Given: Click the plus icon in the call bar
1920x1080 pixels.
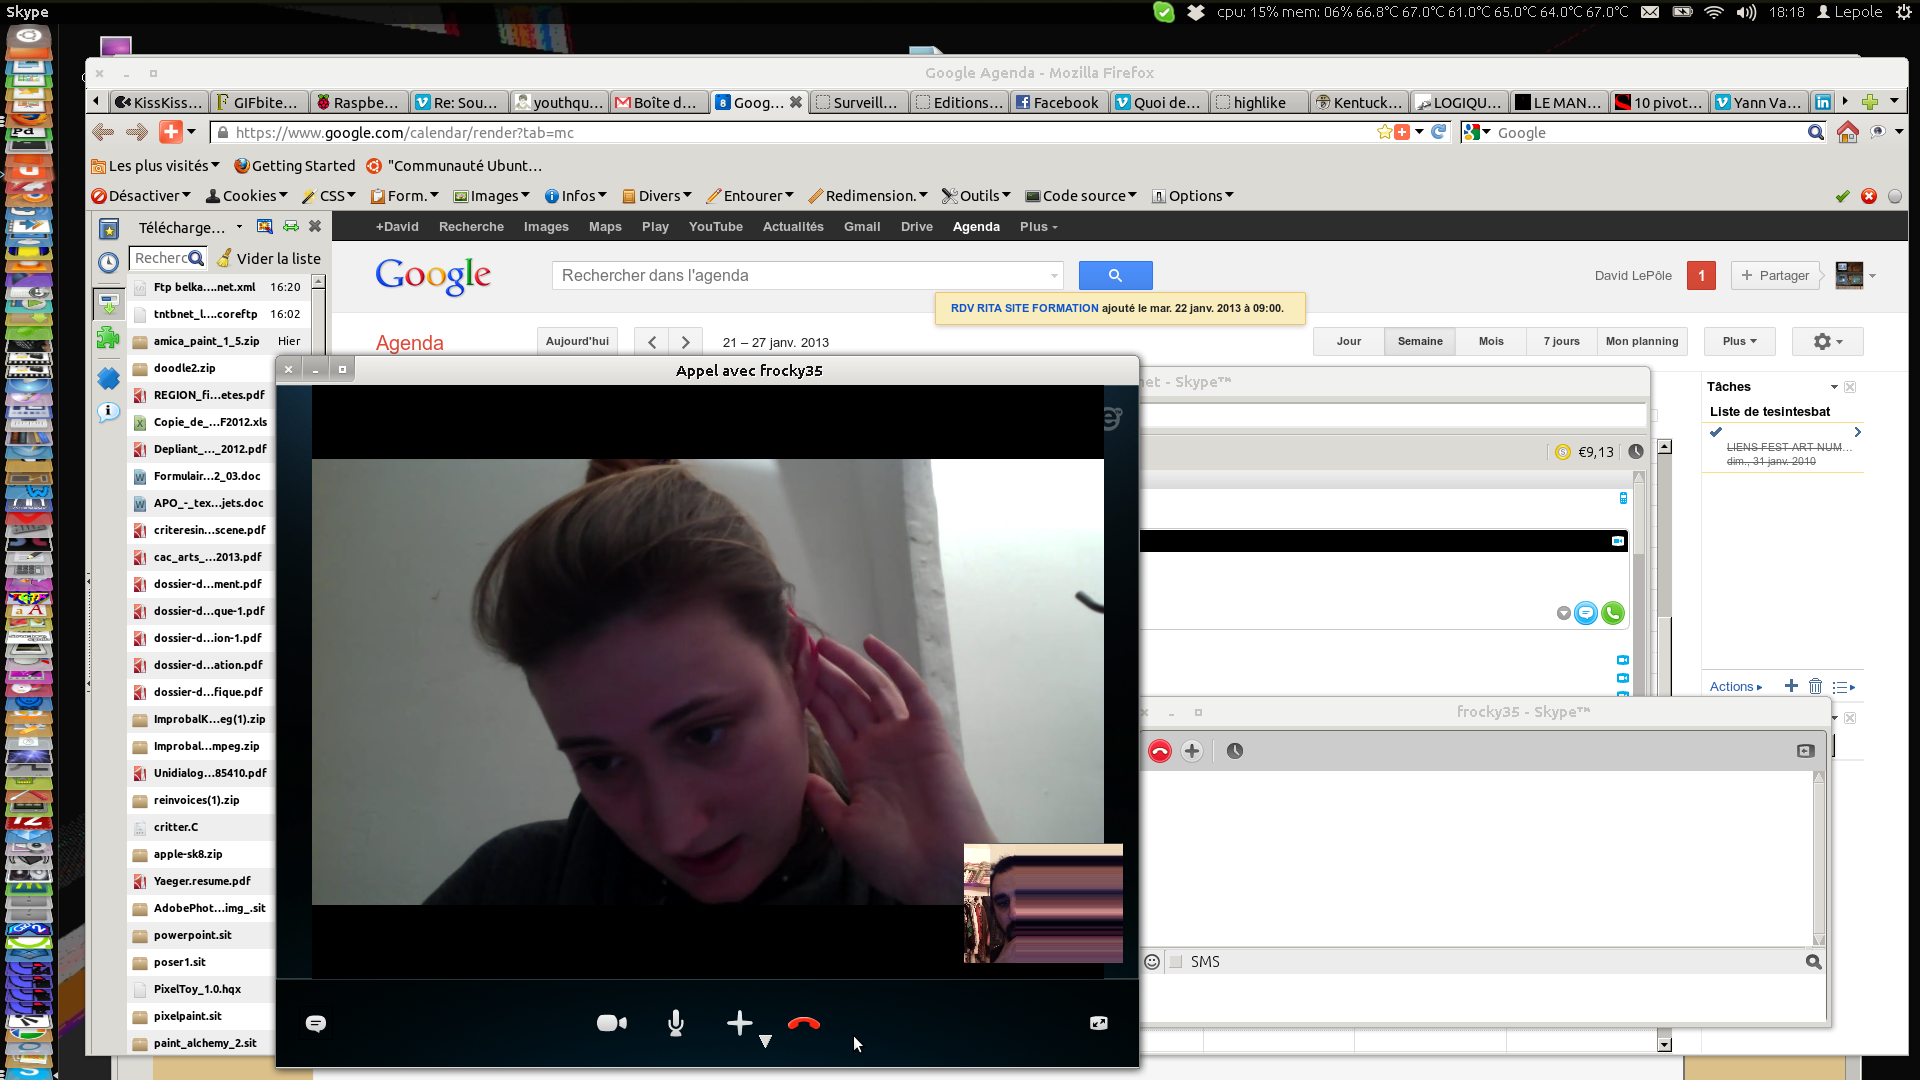Looking at the screenshot, I should pos(739,1023).
